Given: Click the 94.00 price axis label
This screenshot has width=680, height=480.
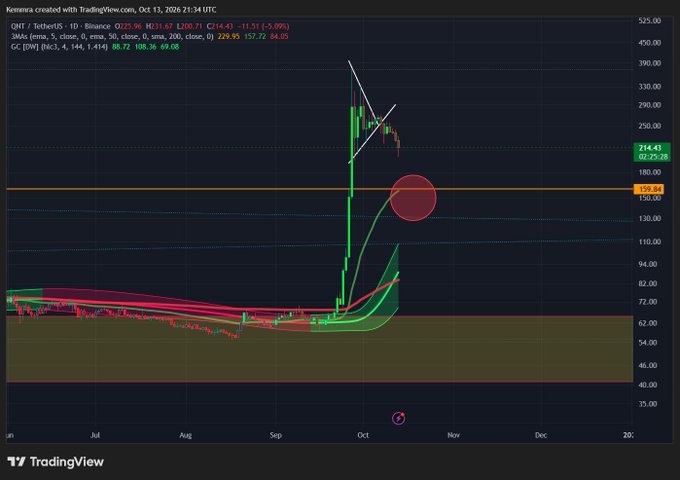Looking at the screenshot, I should [648, 264].
